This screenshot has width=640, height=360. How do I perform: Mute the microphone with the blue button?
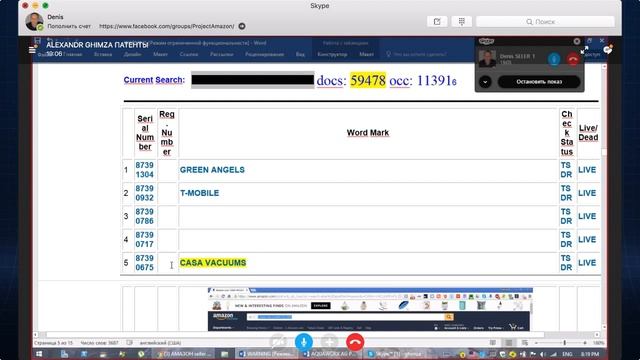coord(304,342)
